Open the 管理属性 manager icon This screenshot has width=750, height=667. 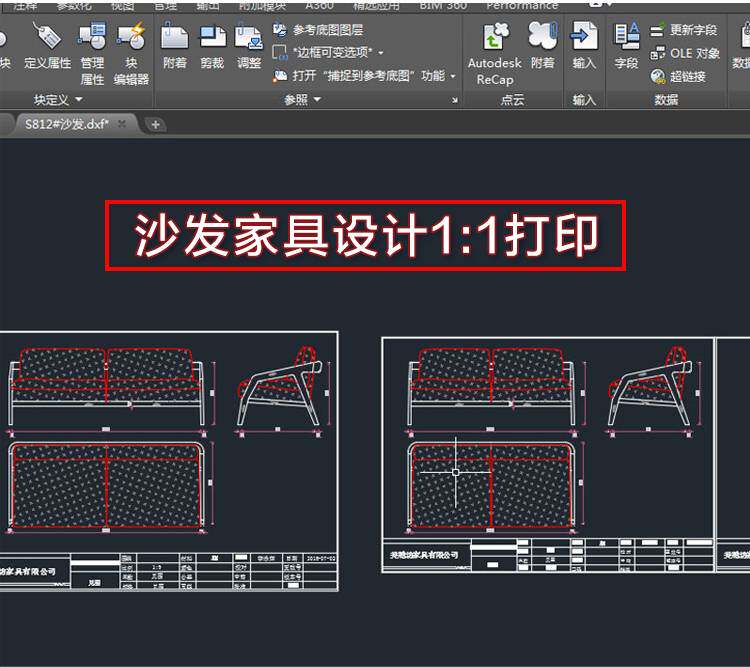point(92,36)
